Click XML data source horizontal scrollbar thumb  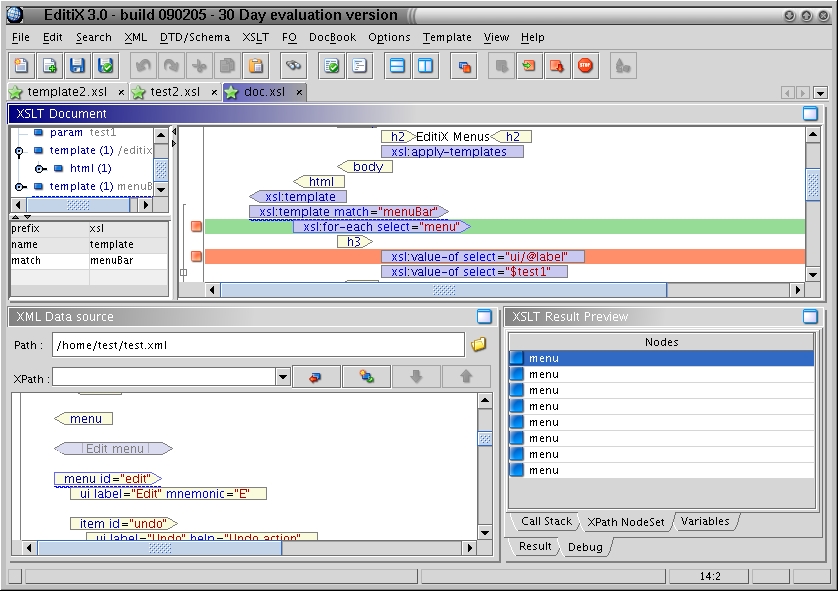click(160, 548)
